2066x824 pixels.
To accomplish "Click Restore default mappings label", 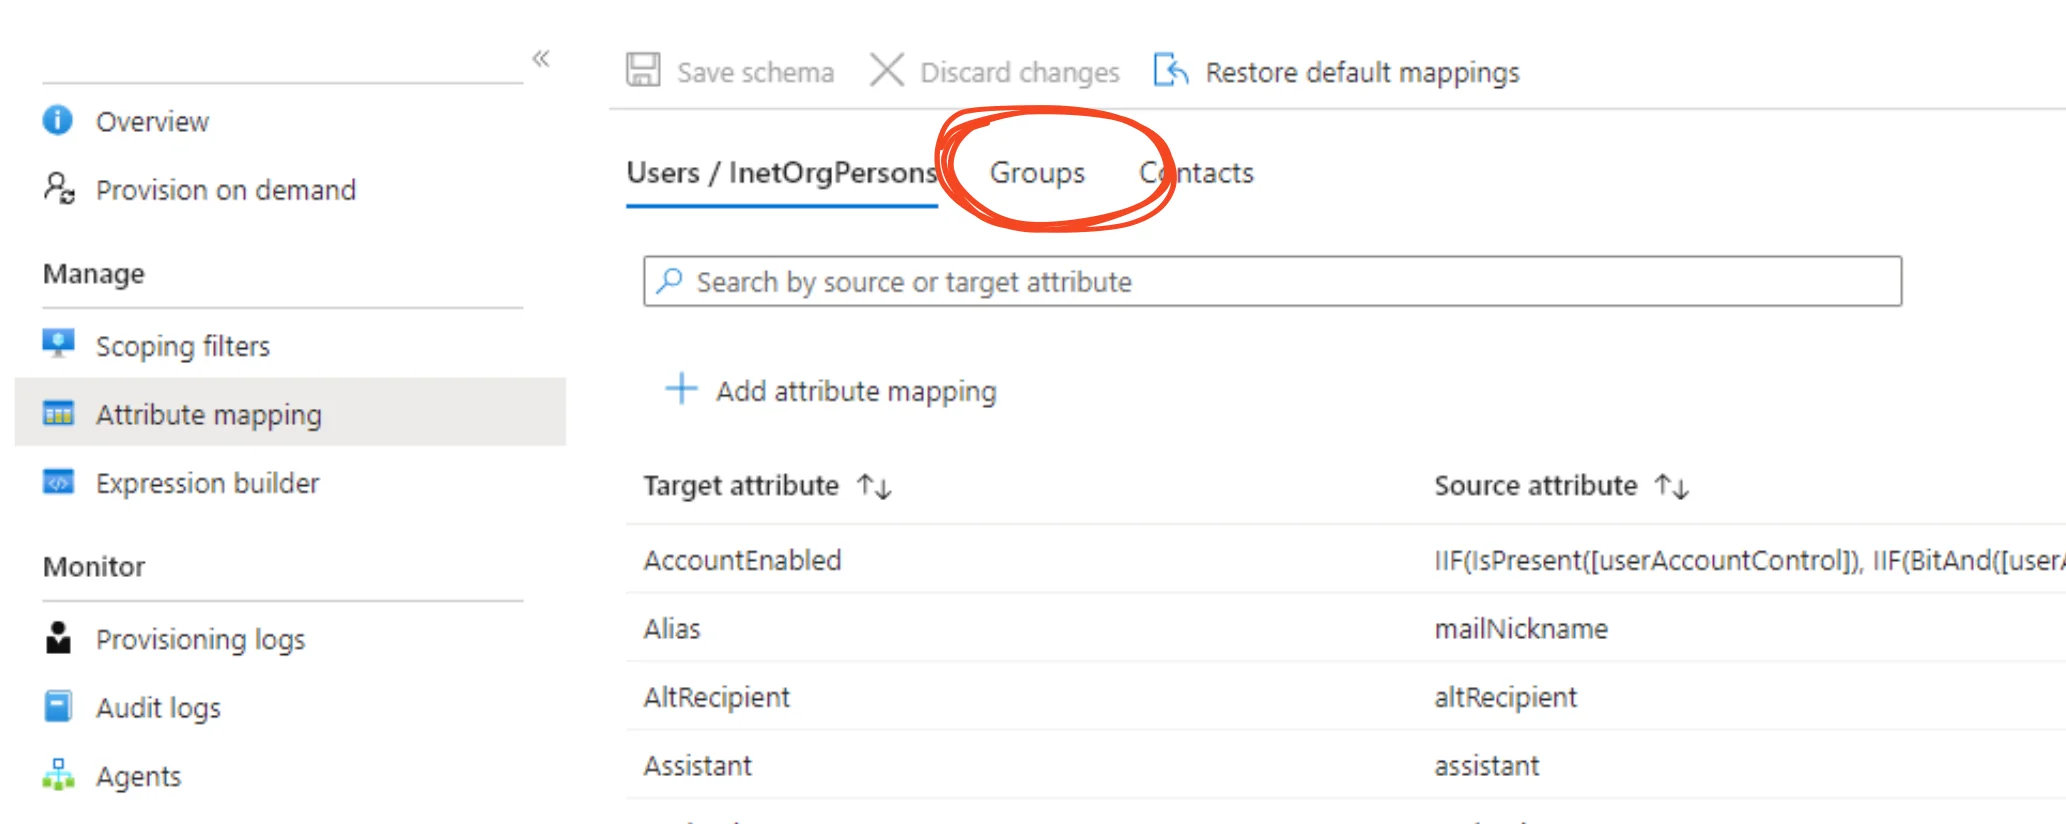I will 1362,72.
